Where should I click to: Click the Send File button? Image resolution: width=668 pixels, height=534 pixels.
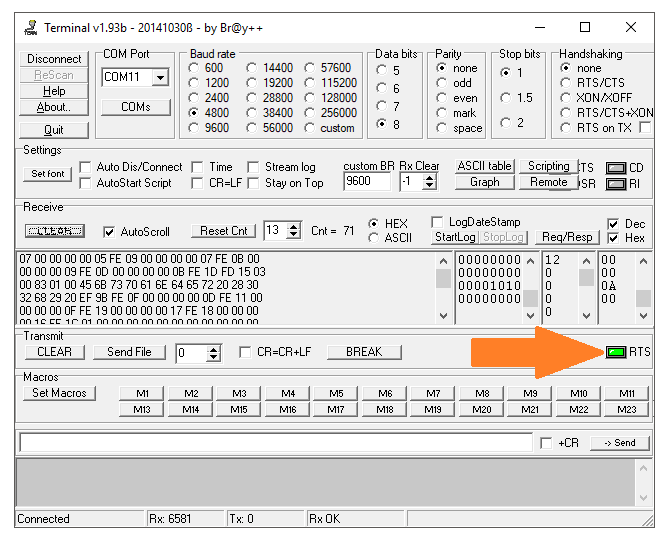[129, 352]
